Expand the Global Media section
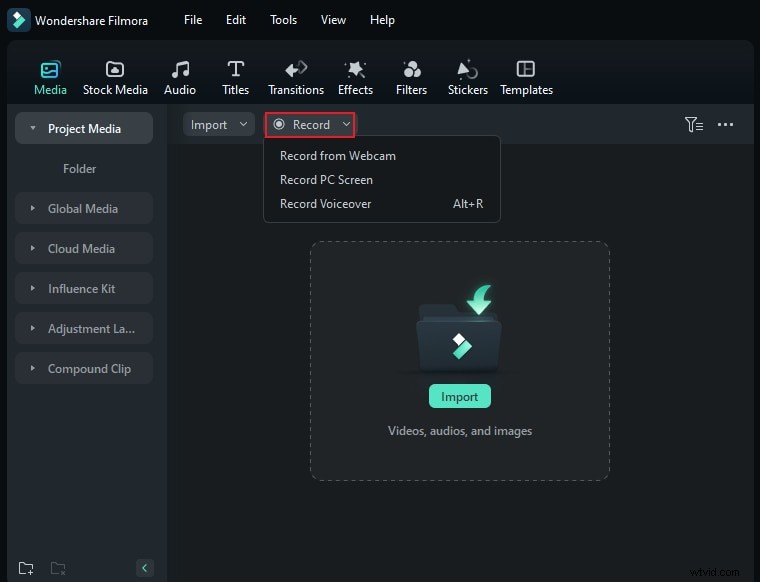 [84, 209]
